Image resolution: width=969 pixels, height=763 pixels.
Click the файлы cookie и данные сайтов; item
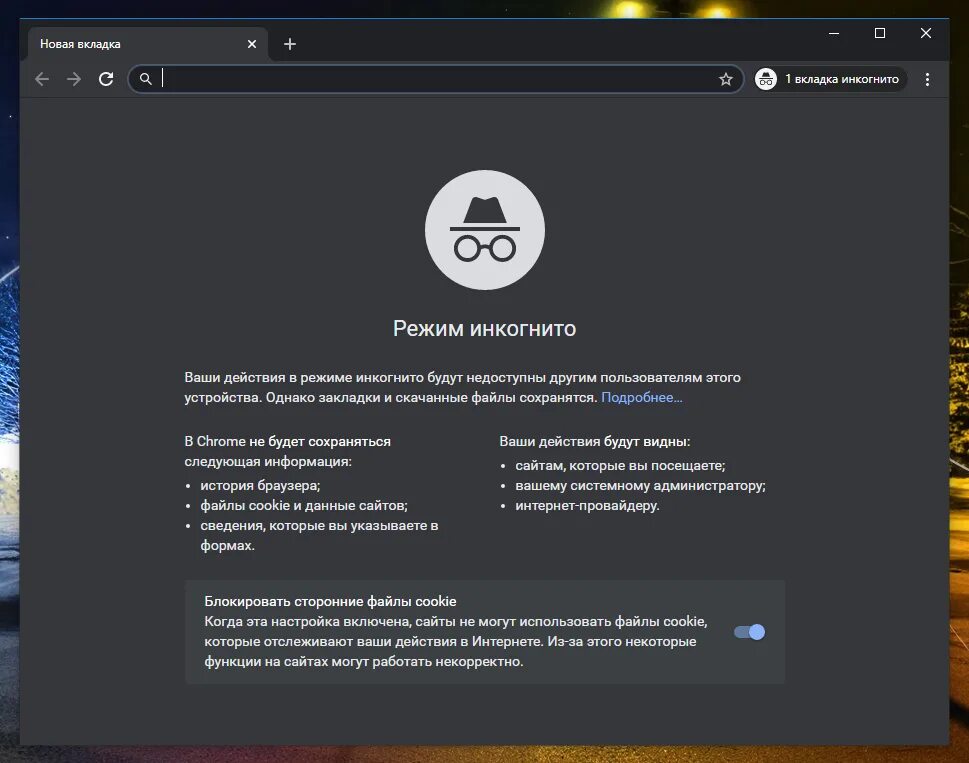coord(304,505)
